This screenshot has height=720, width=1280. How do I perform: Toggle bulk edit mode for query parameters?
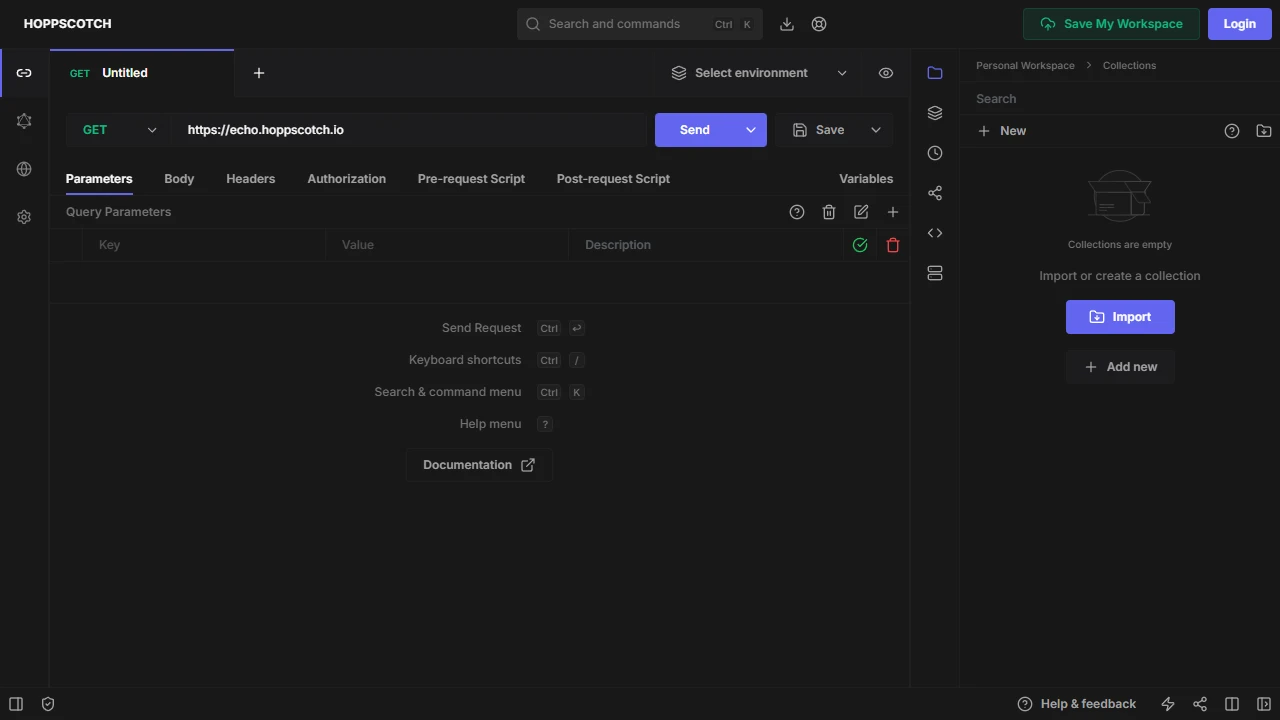861,211
